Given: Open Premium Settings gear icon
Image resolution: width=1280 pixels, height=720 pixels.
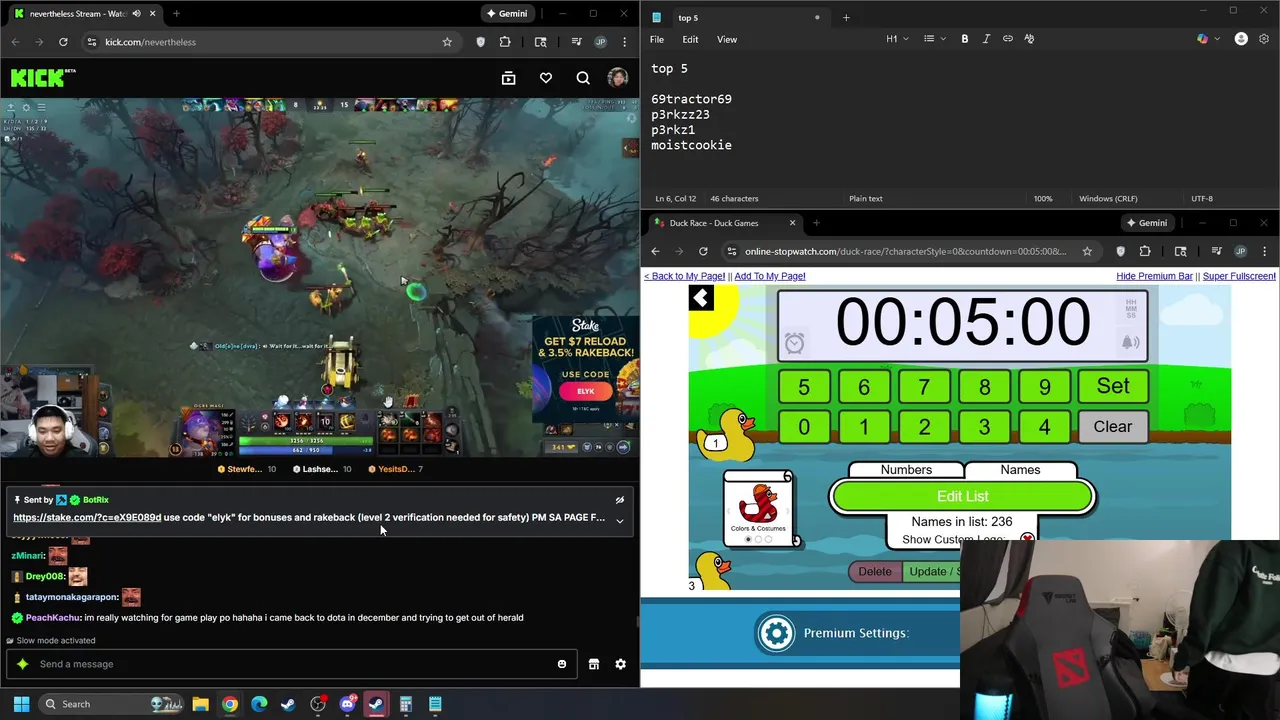Looking at the screenshot, I should (x=776, y=633).
